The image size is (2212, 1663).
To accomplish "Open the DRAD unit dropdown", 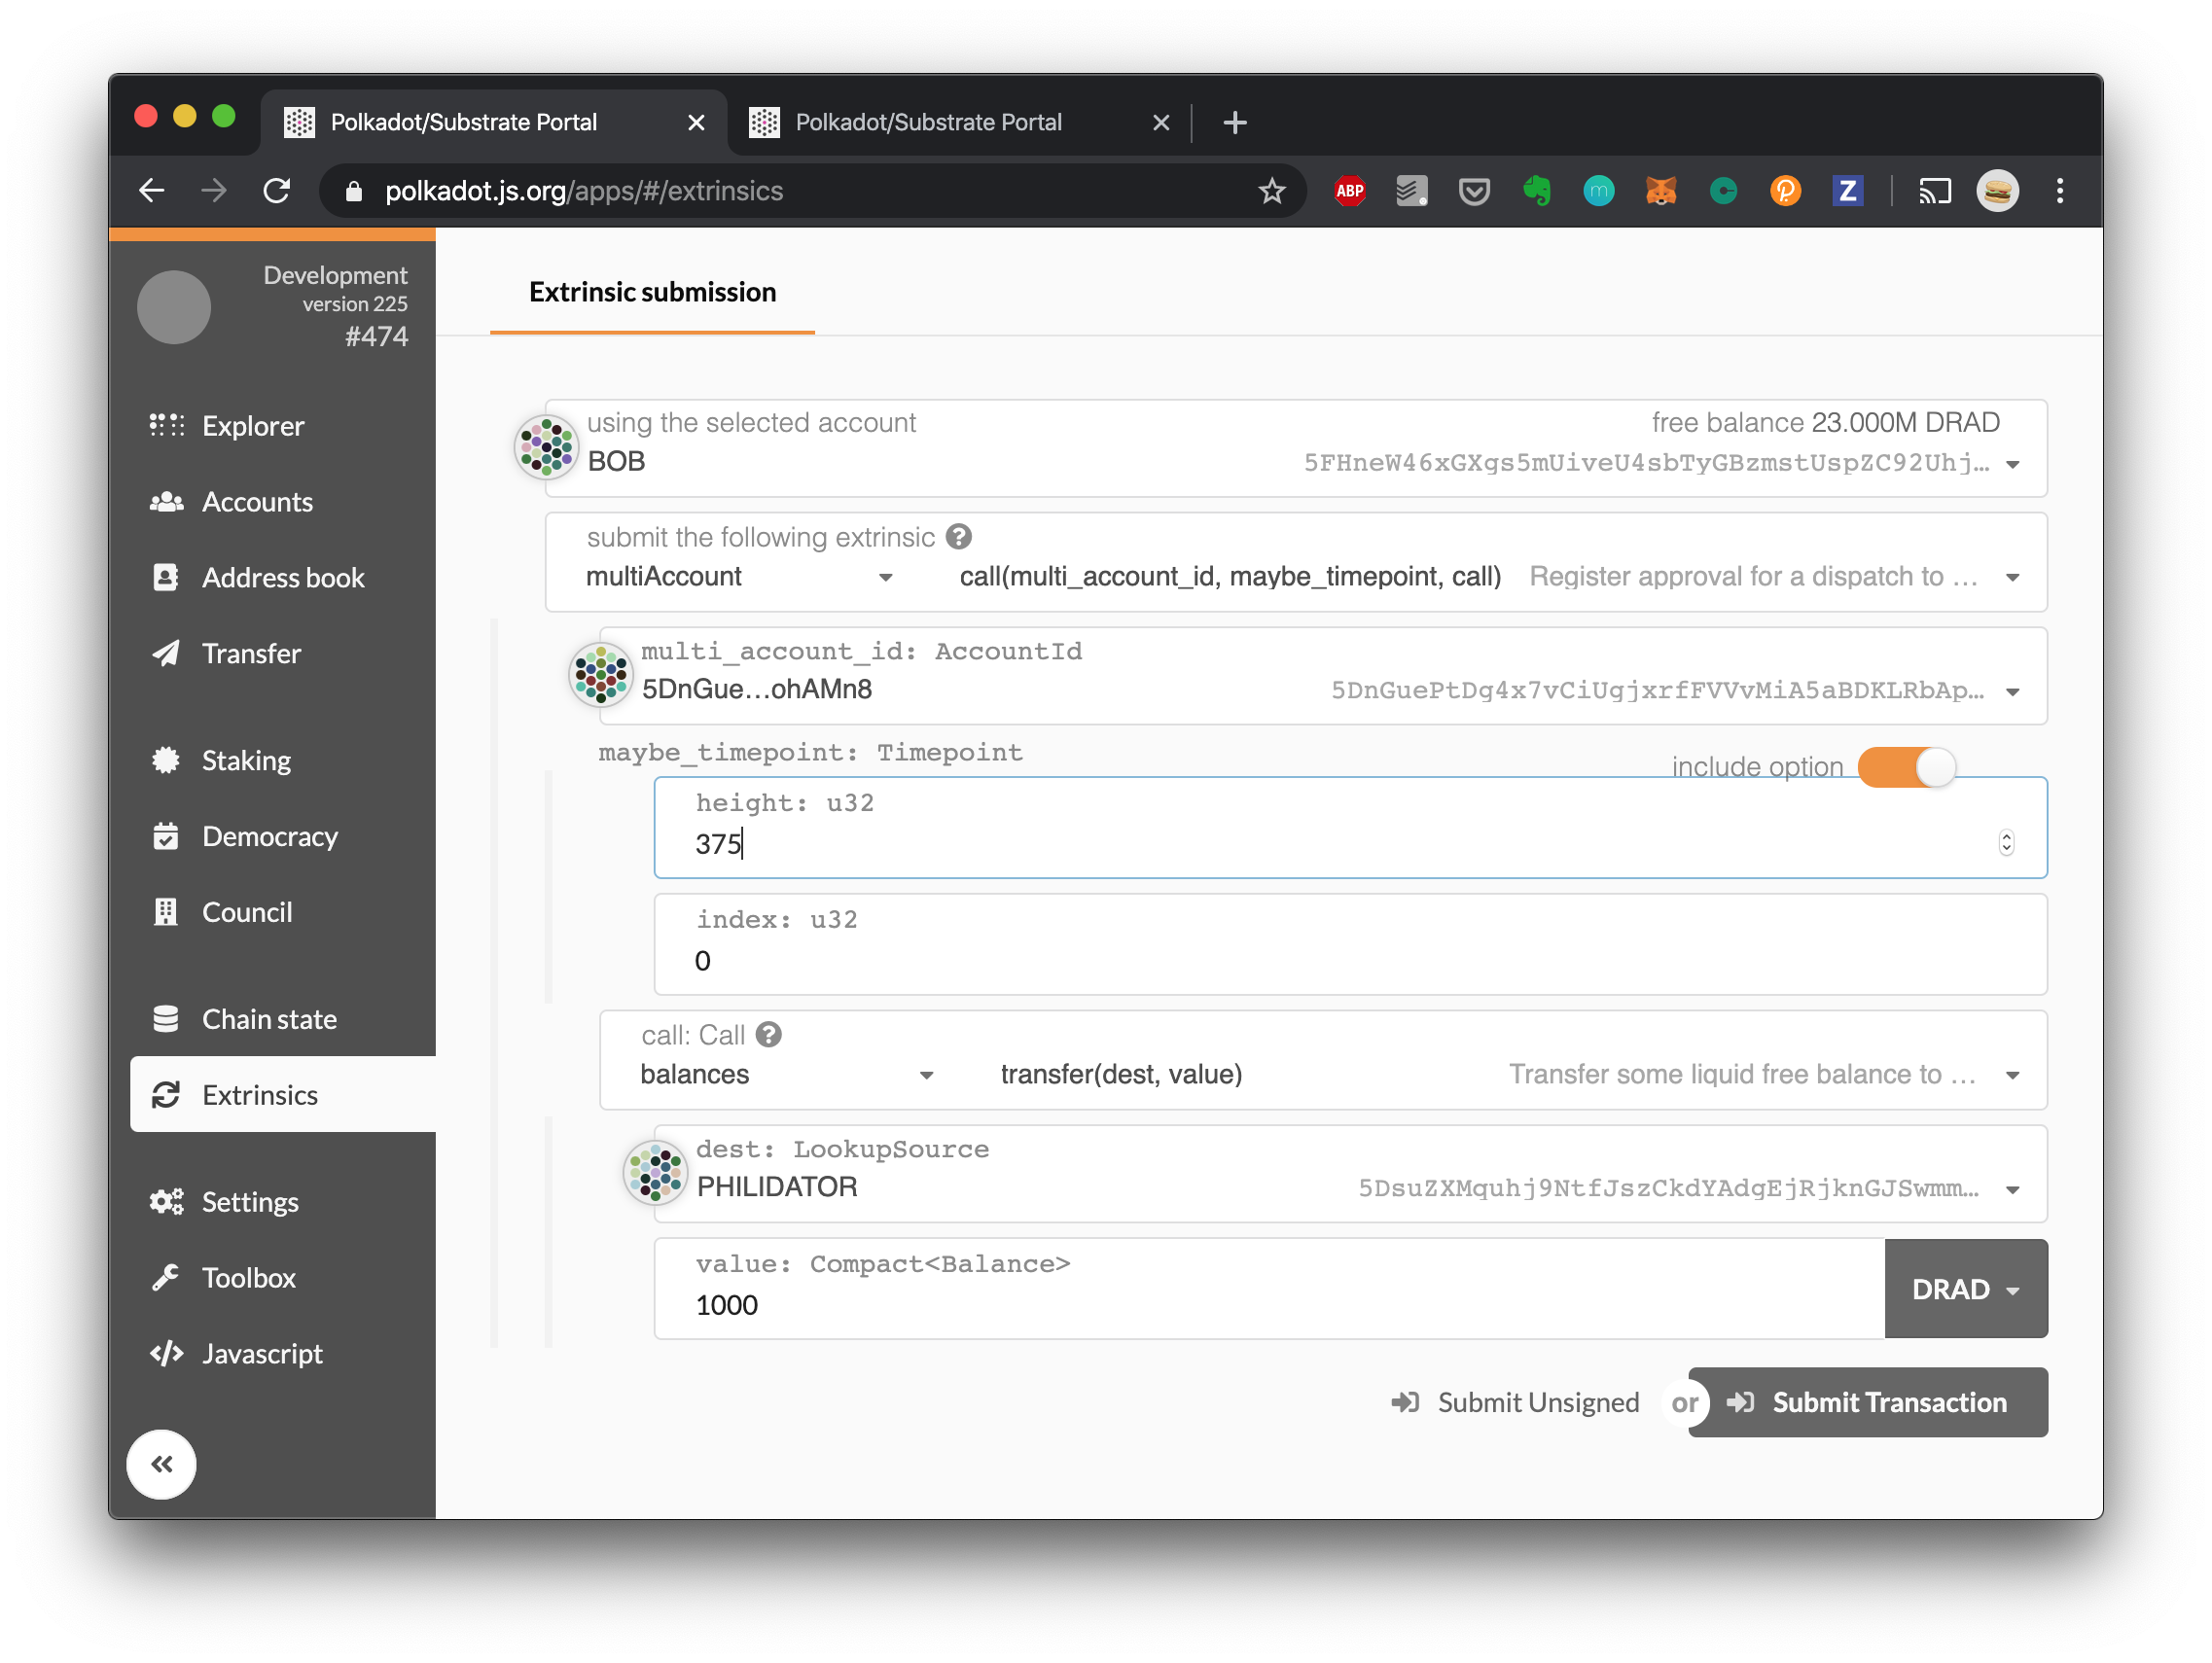I will 1965,1289.
